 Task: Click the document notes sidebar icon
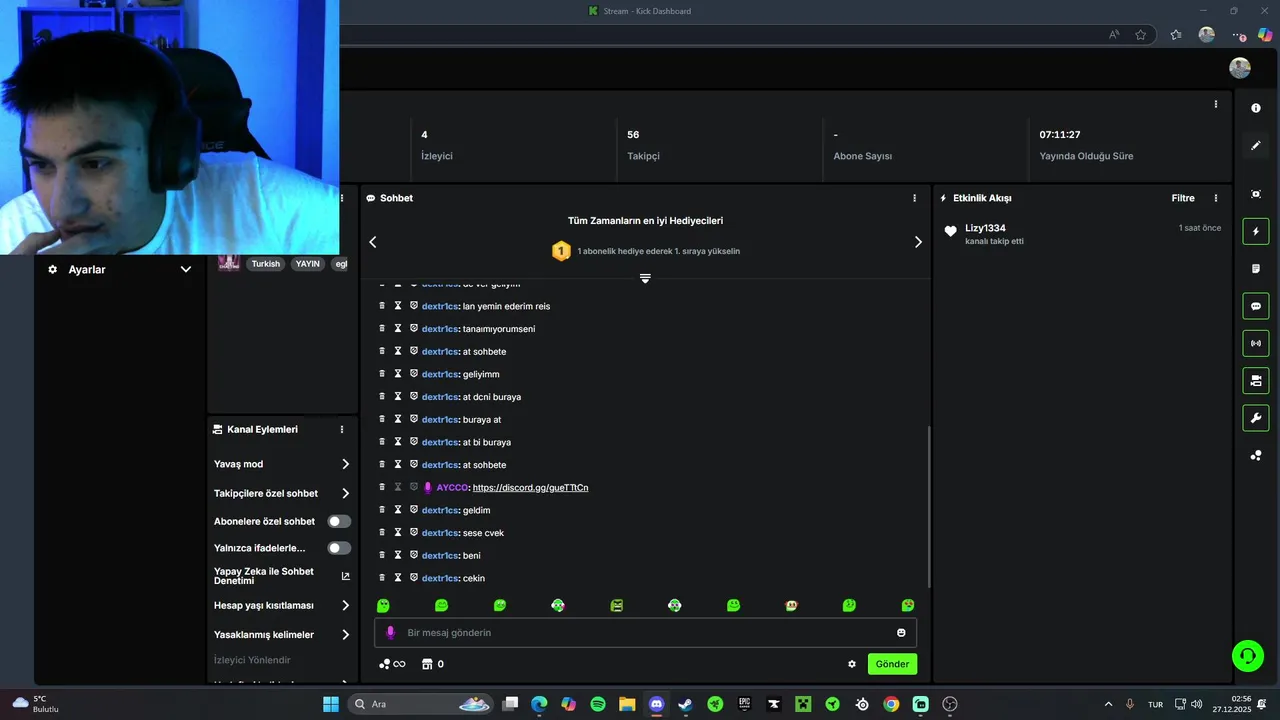(1256, 268)
